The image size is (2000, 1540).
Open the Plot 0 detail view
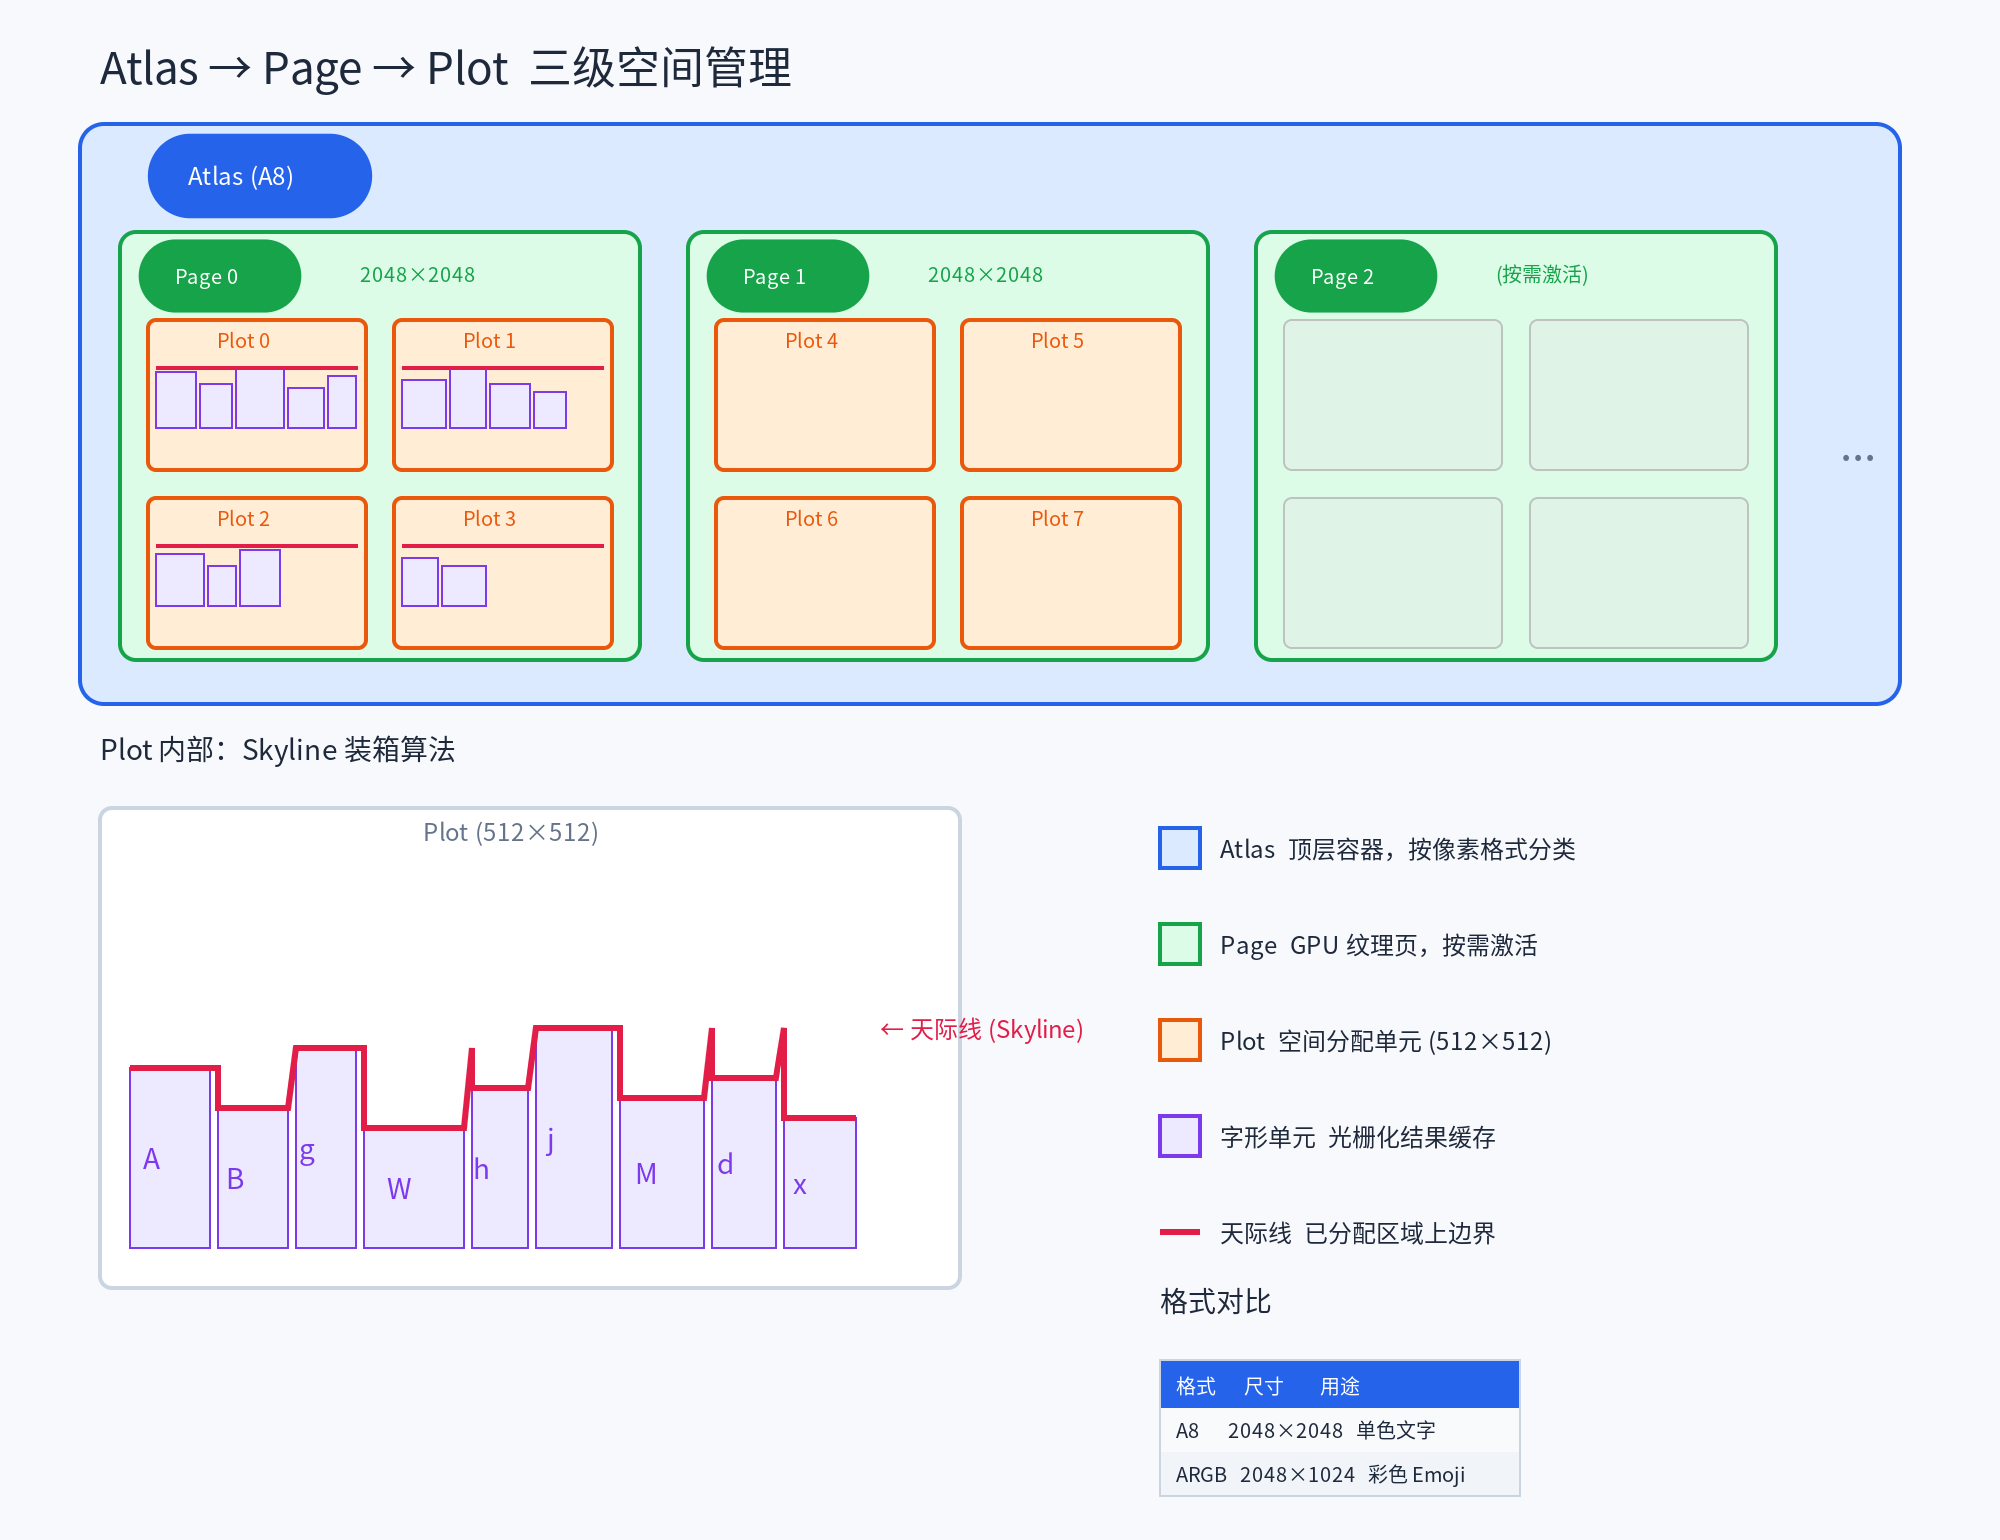click(256, 393)
